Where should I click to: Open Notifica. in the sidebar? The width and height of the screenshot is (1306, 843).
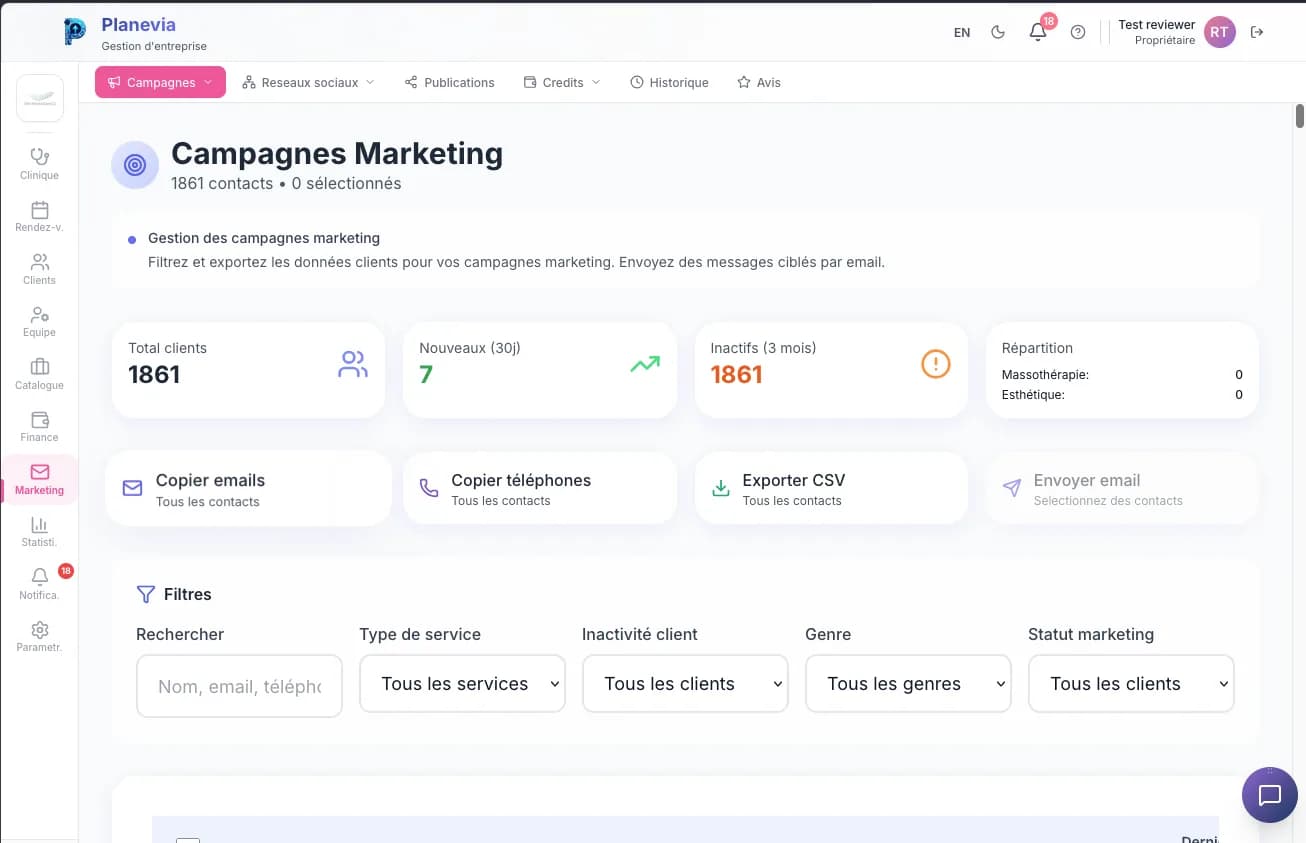(39, 584)
